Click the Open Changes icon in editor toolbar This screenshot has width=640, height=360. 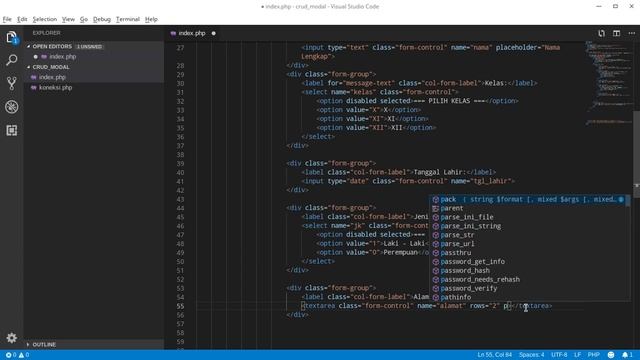coord(601,33)
